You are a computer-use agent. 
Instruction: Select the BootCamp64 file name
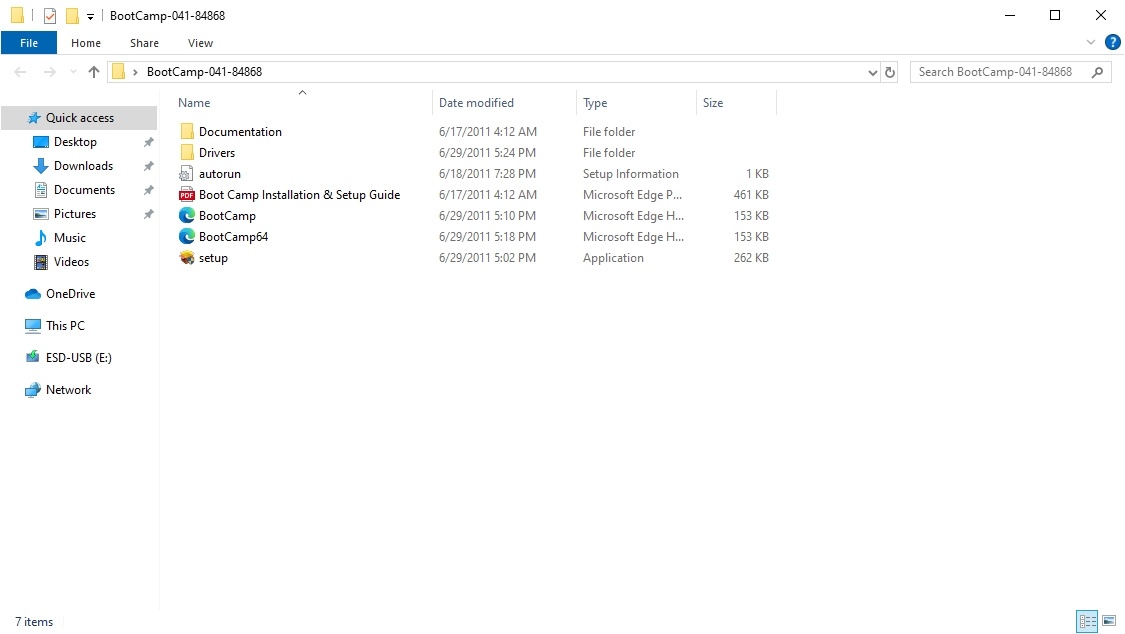[233, 236]
